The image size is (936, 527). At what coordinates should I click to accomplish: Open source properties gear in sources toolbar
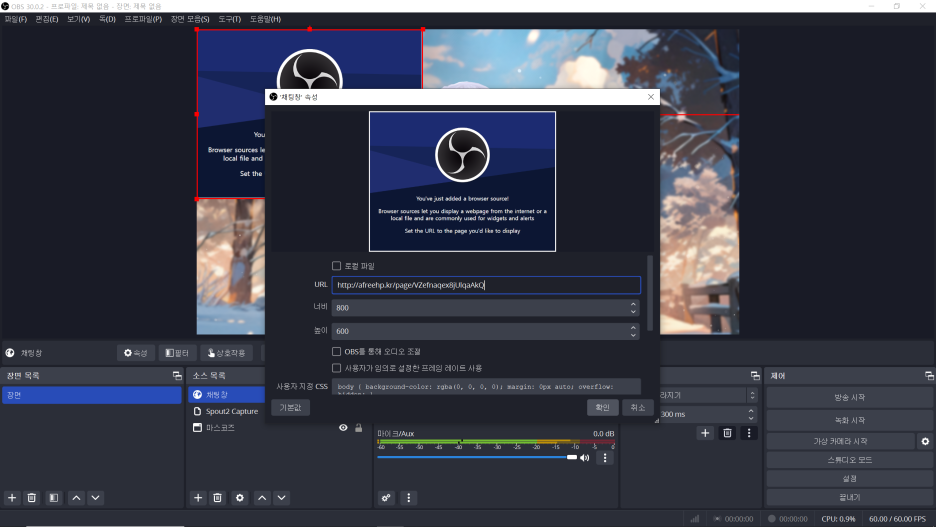(240, 498)
